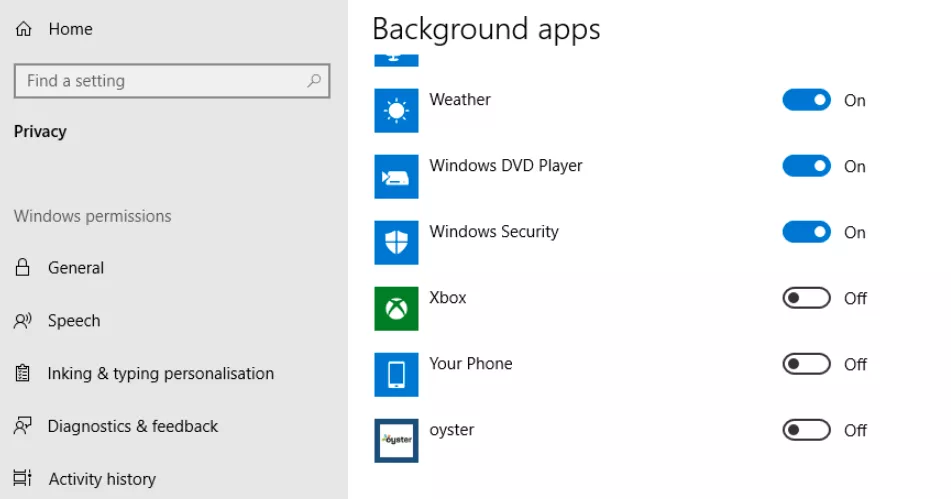Click the Activity history icon
Image resolution: width=951 pixels, height=499 pixels.
click(x=22, y=478)
